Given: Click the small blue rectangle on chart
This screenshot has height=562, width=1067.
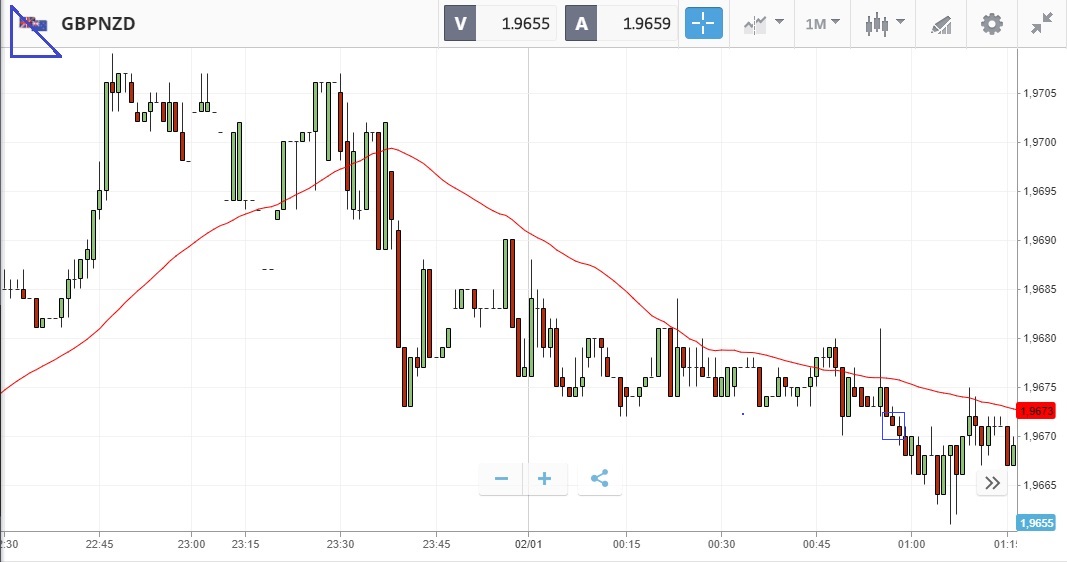Looking at the screenshot, I should 893,425.
